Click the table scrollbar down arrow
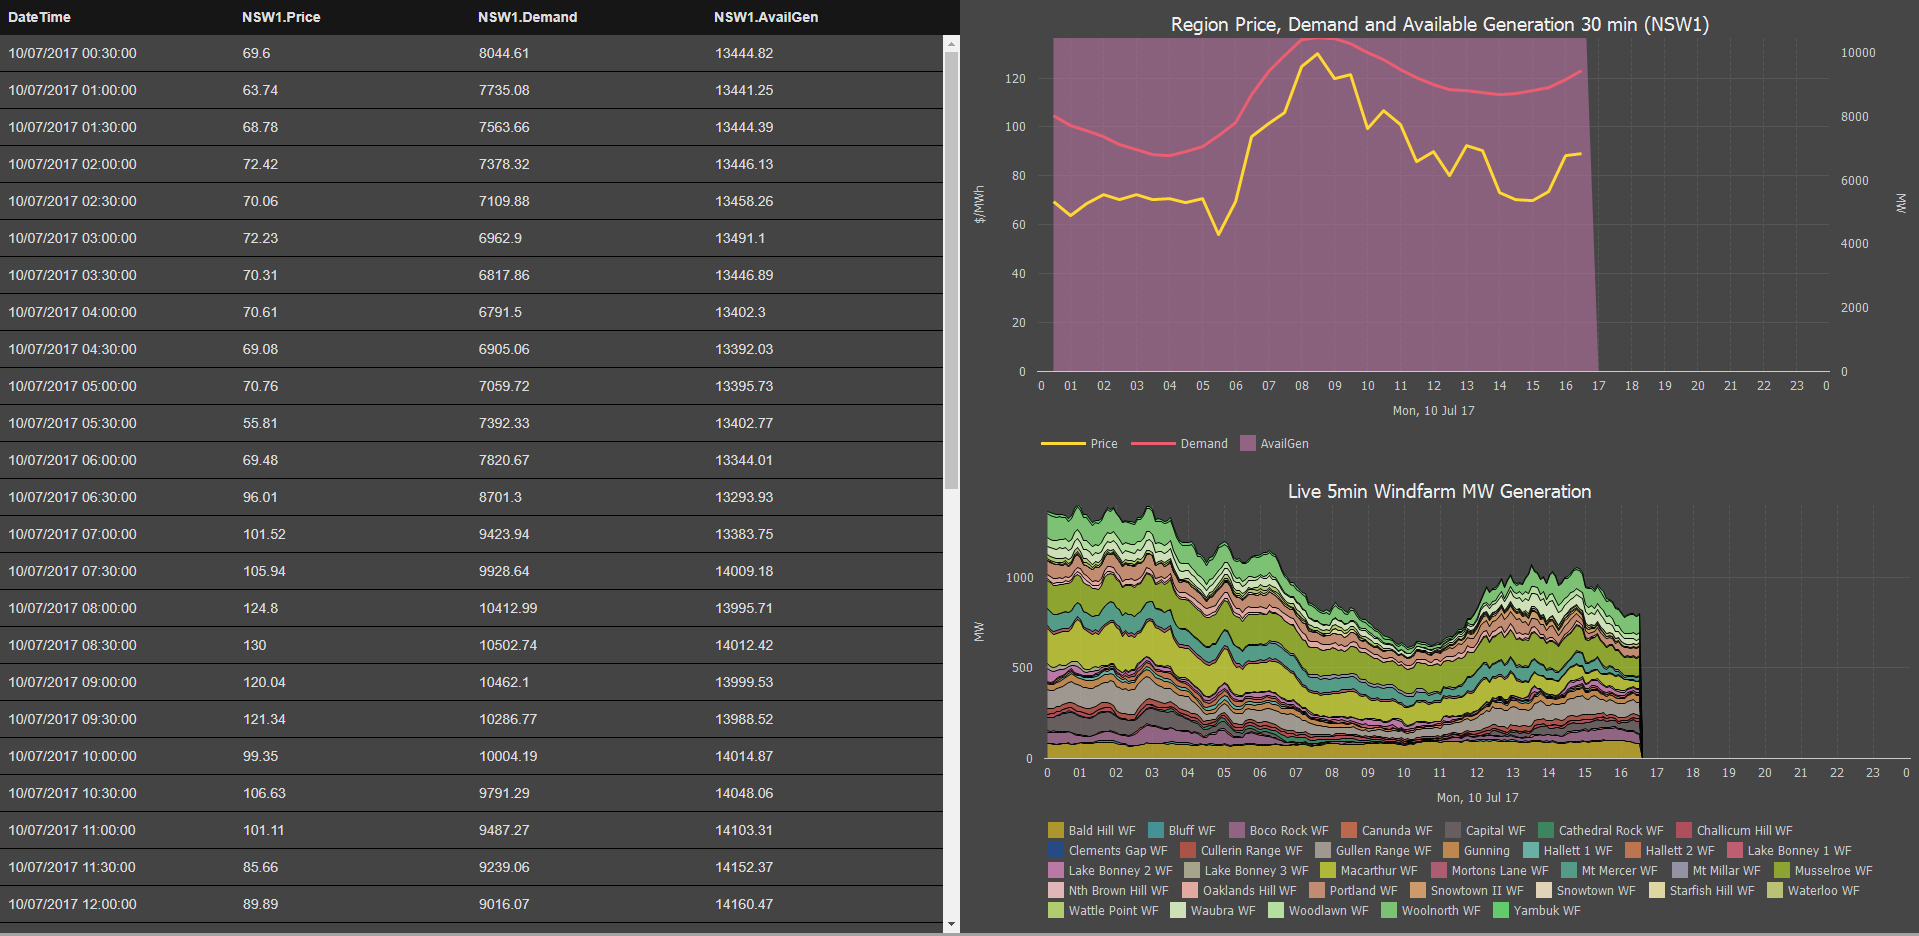Image resolution: width=1919 pixels, height=936 pixels. tap(951, 925)
